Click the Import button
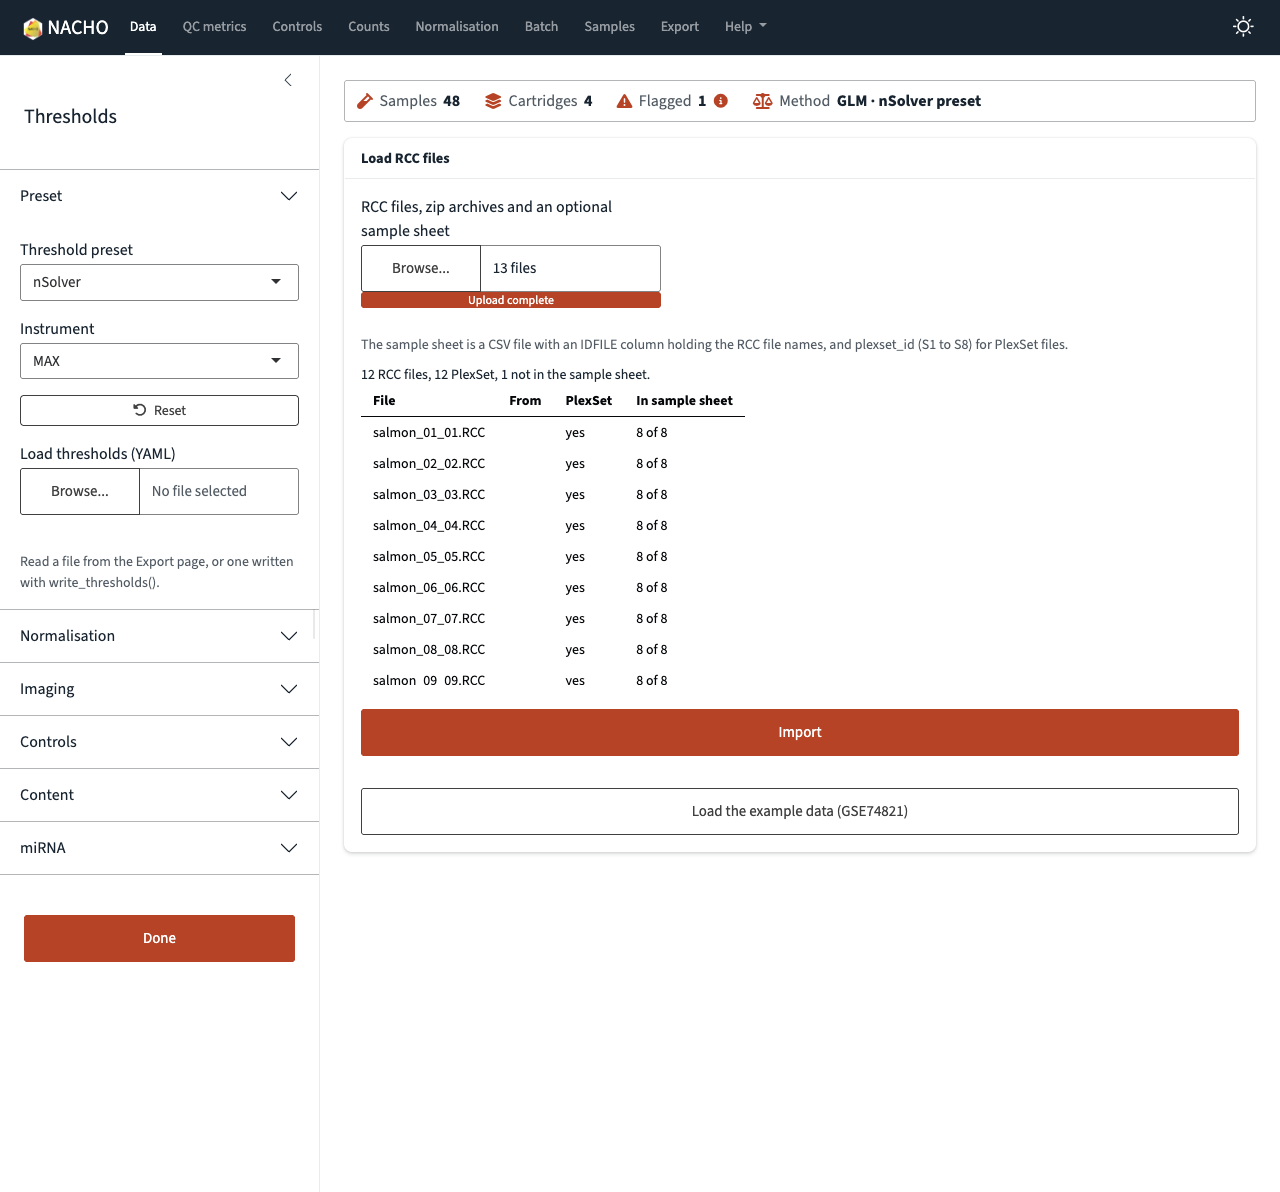This screenshot has width=1280, height=1192. (x=800, y=733)
